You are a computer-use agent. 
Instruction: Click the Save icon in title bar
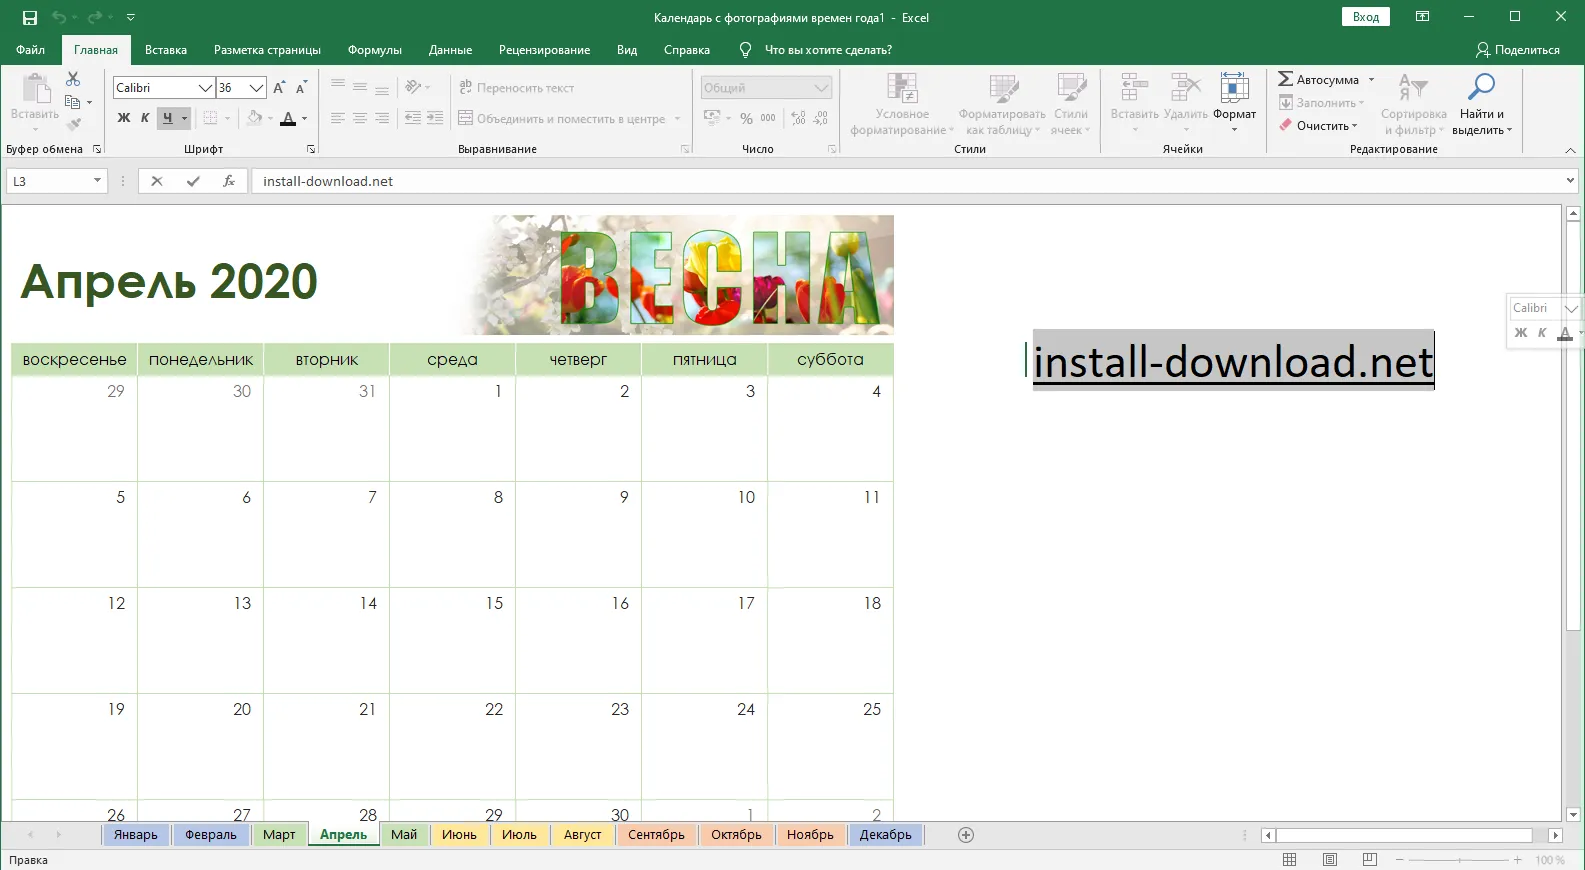(x=30, y=17)
